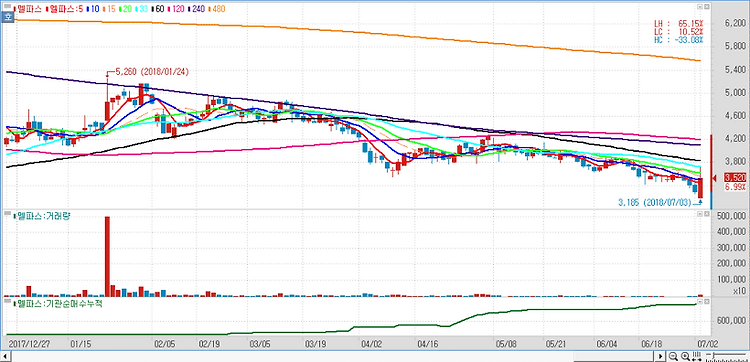This screenshot has height=362, width=750.
Task: Click the tall volume bar near 01/24
Action: pyautogui.click(x=107, y=256)
